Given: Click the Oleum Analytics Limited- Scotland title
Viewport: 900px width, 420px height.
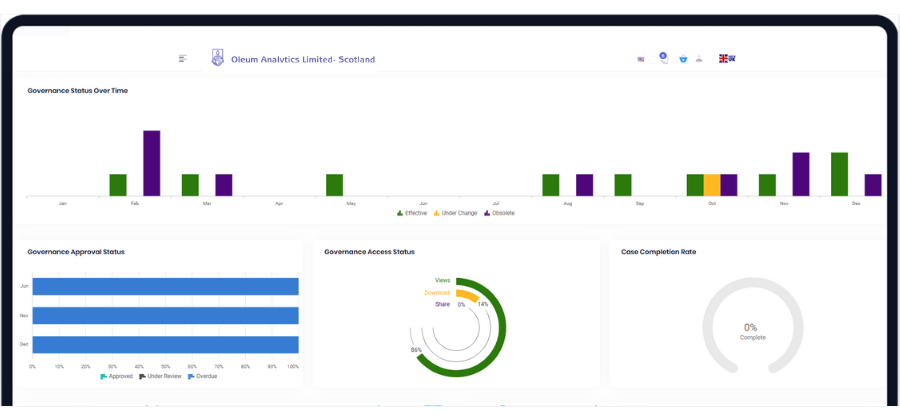Looking at the screenshot, I should [x=303, y=60].
